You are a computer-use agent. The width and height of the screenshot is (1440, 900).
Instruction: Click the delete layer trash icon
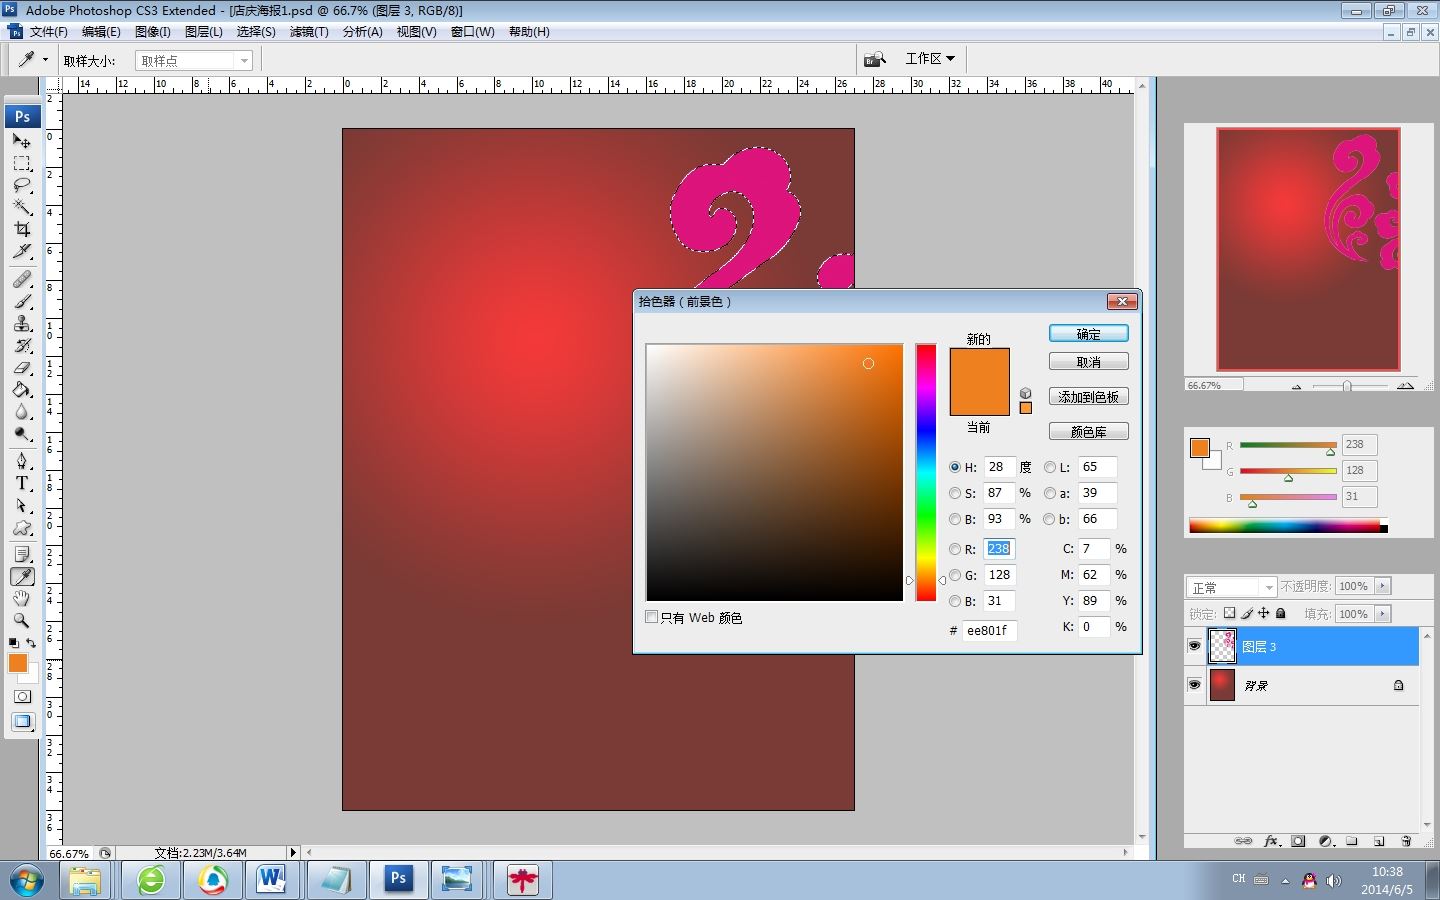tap(1406, 841)
